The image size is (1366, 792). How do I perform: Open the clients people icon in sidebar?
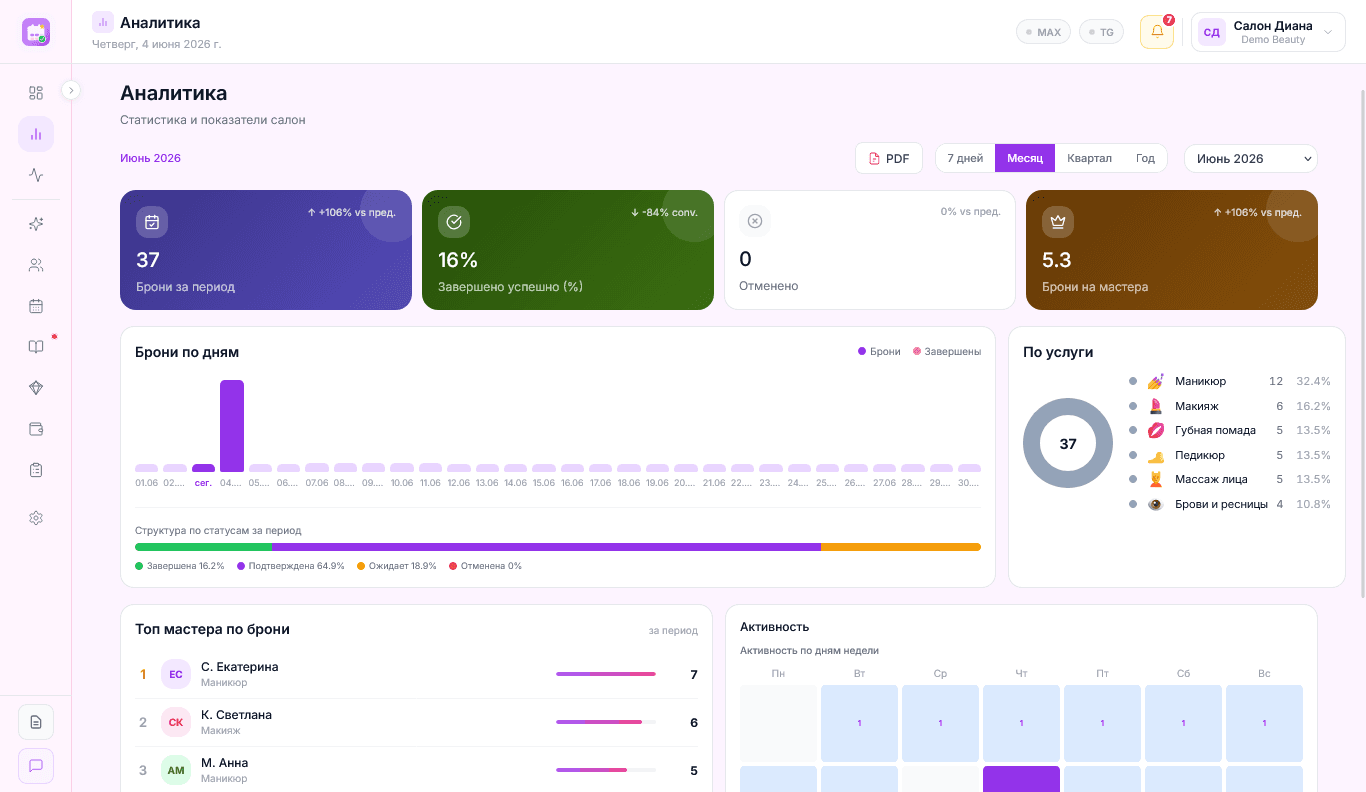(x=36, y=265)
